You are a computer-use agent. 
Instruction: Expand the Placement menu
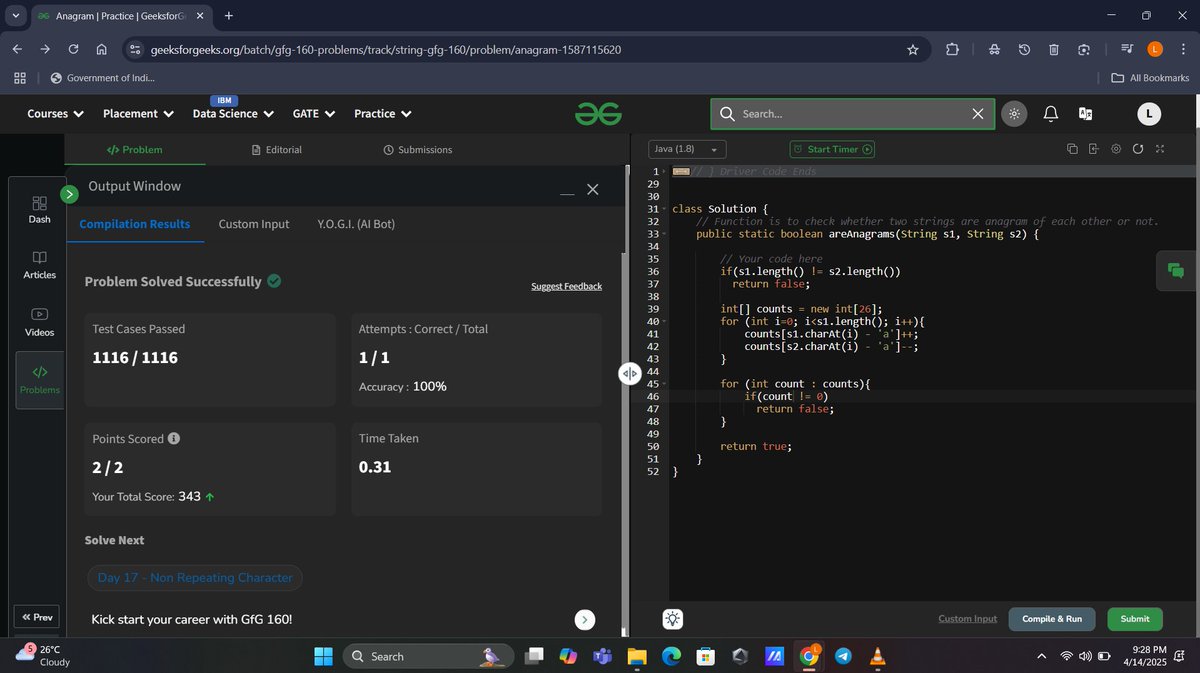[138, 114]
